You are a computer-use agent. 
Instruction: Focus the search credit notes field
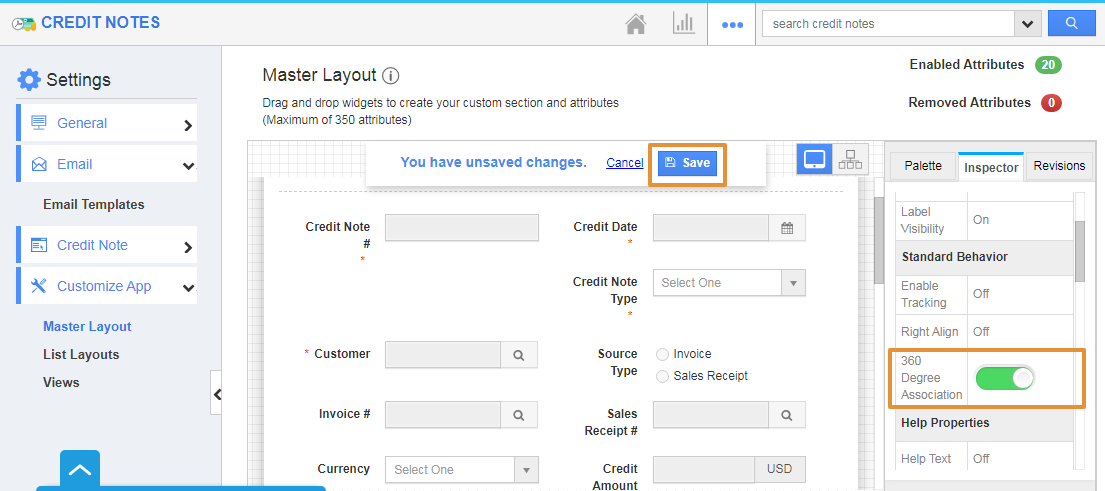tap(888, 24)
